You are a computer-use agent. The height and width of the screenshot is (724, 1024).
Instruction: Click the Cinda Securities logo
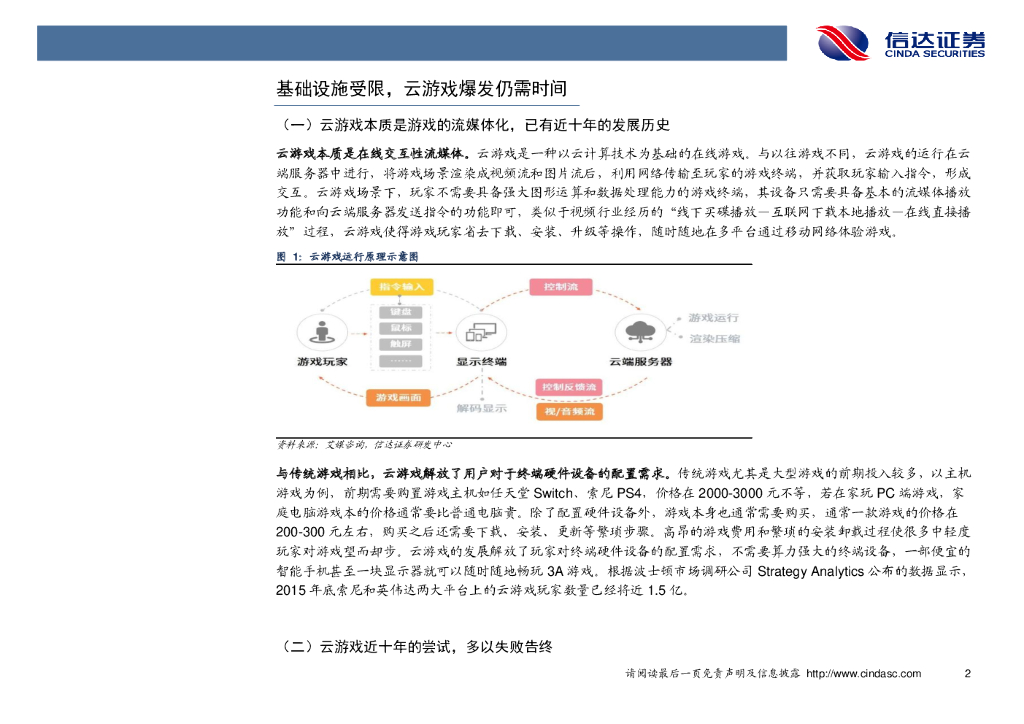[901, 43]
